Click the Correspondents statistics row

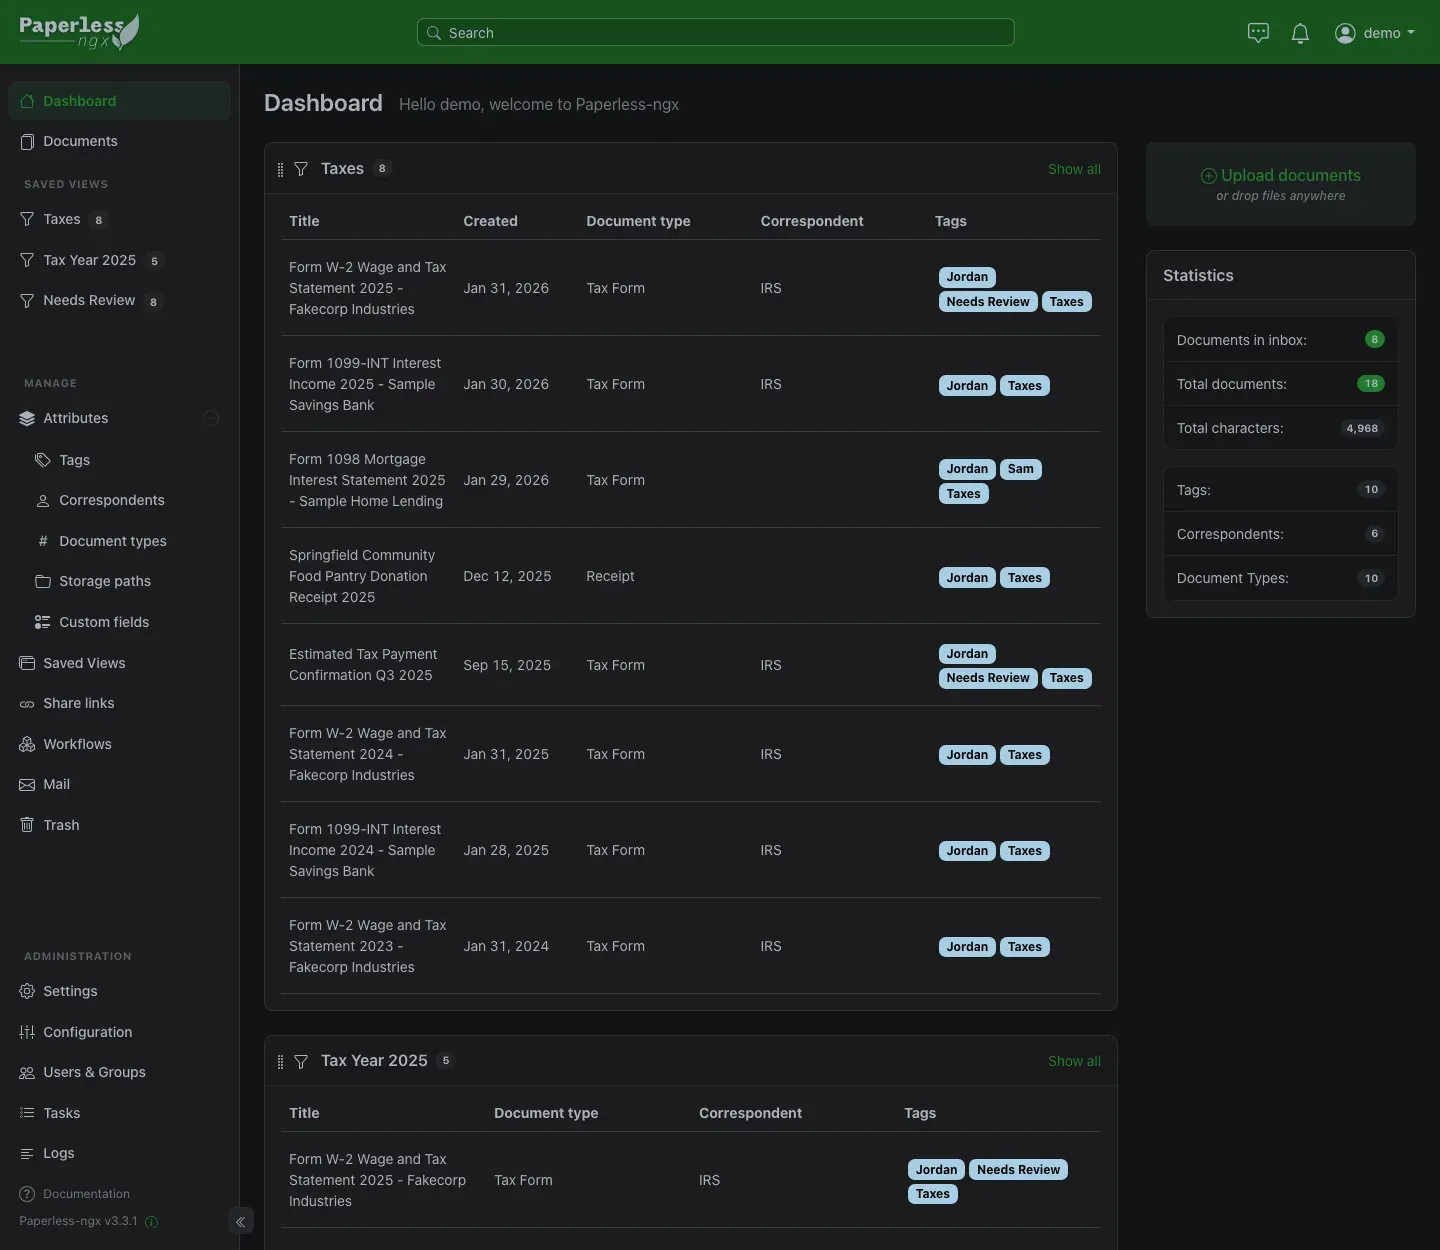click(x=1281, y=534)
